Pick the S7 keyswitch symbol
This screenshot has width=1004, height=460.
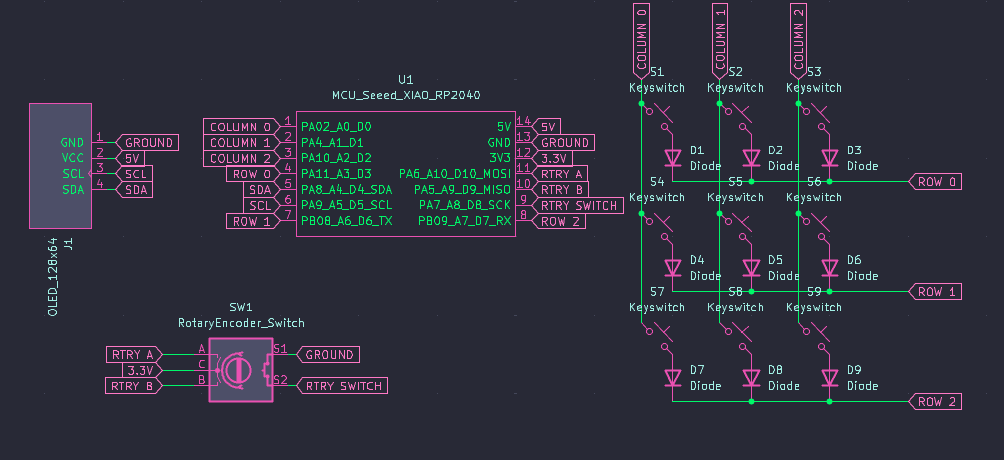coord(660,338)
